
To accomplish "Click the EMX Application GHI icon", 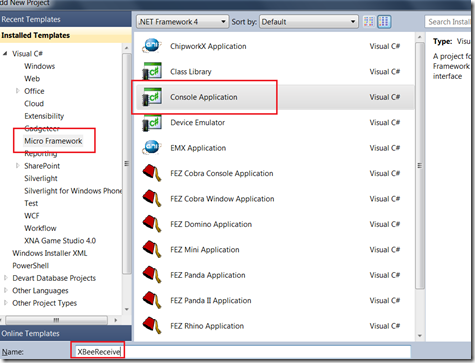I will [152, 148].
